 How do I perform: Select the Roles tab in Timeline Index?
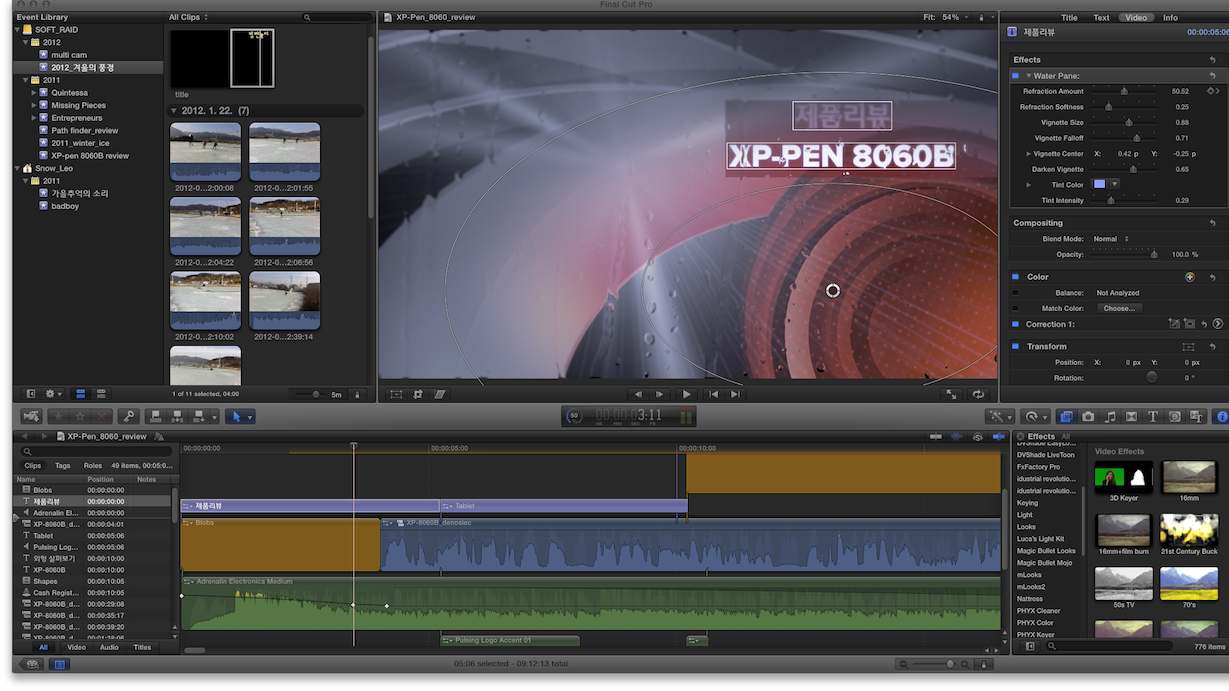point(93,465)
